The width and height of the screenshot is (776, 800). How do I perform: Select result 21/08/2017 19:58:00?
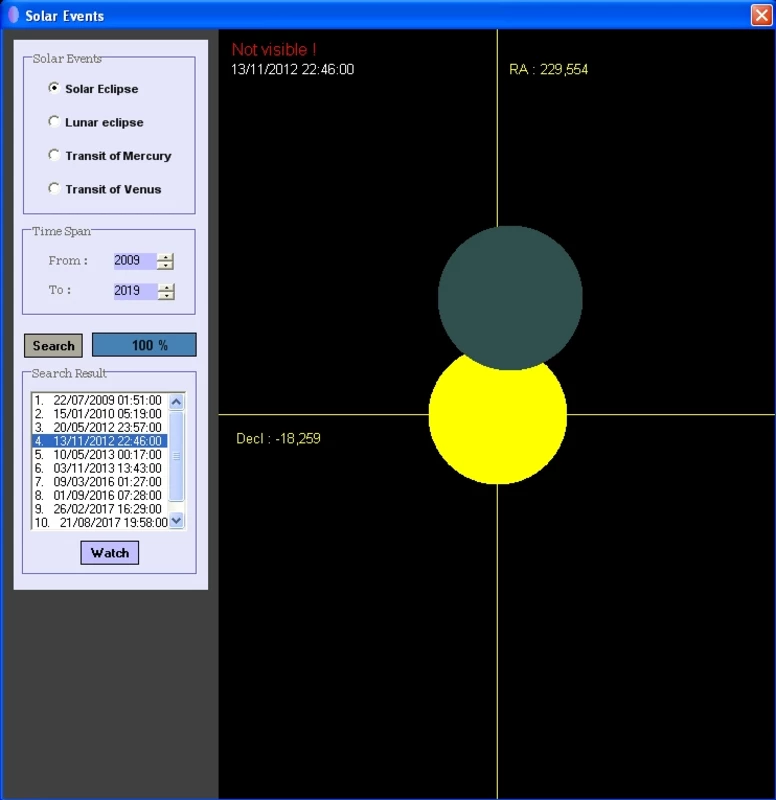pos(99,522)
